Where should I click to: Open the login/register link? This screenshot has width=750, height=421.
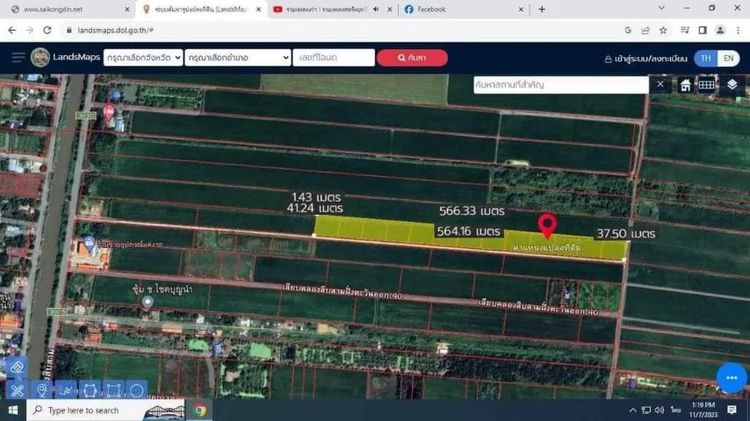pos(647,58)
